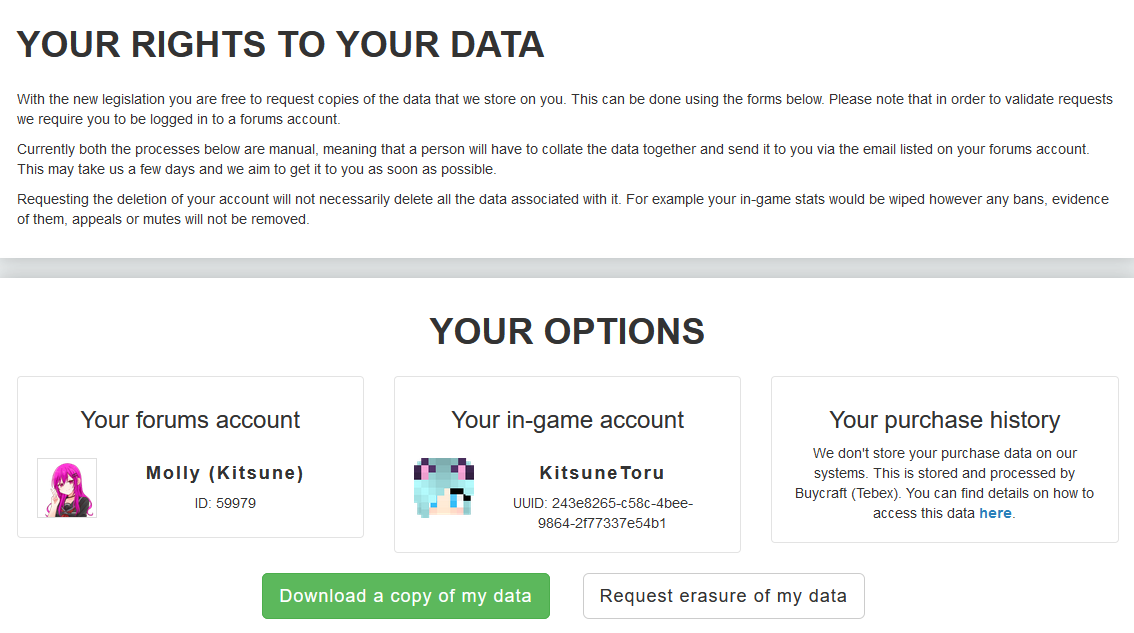
Task: Click the pink-haired forum avatar image
Action: pos(67,488)
